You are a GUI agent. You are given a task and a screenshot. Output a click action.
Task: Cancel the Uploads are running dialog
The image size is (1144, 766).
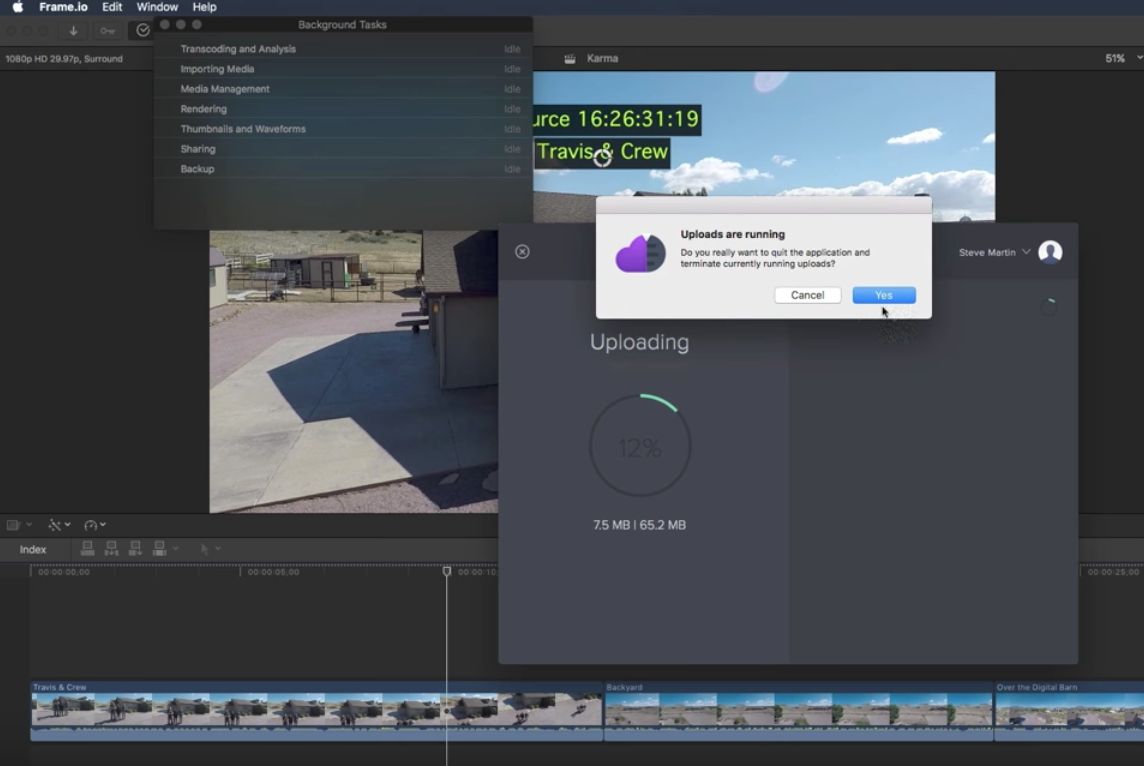click(807, 295)
